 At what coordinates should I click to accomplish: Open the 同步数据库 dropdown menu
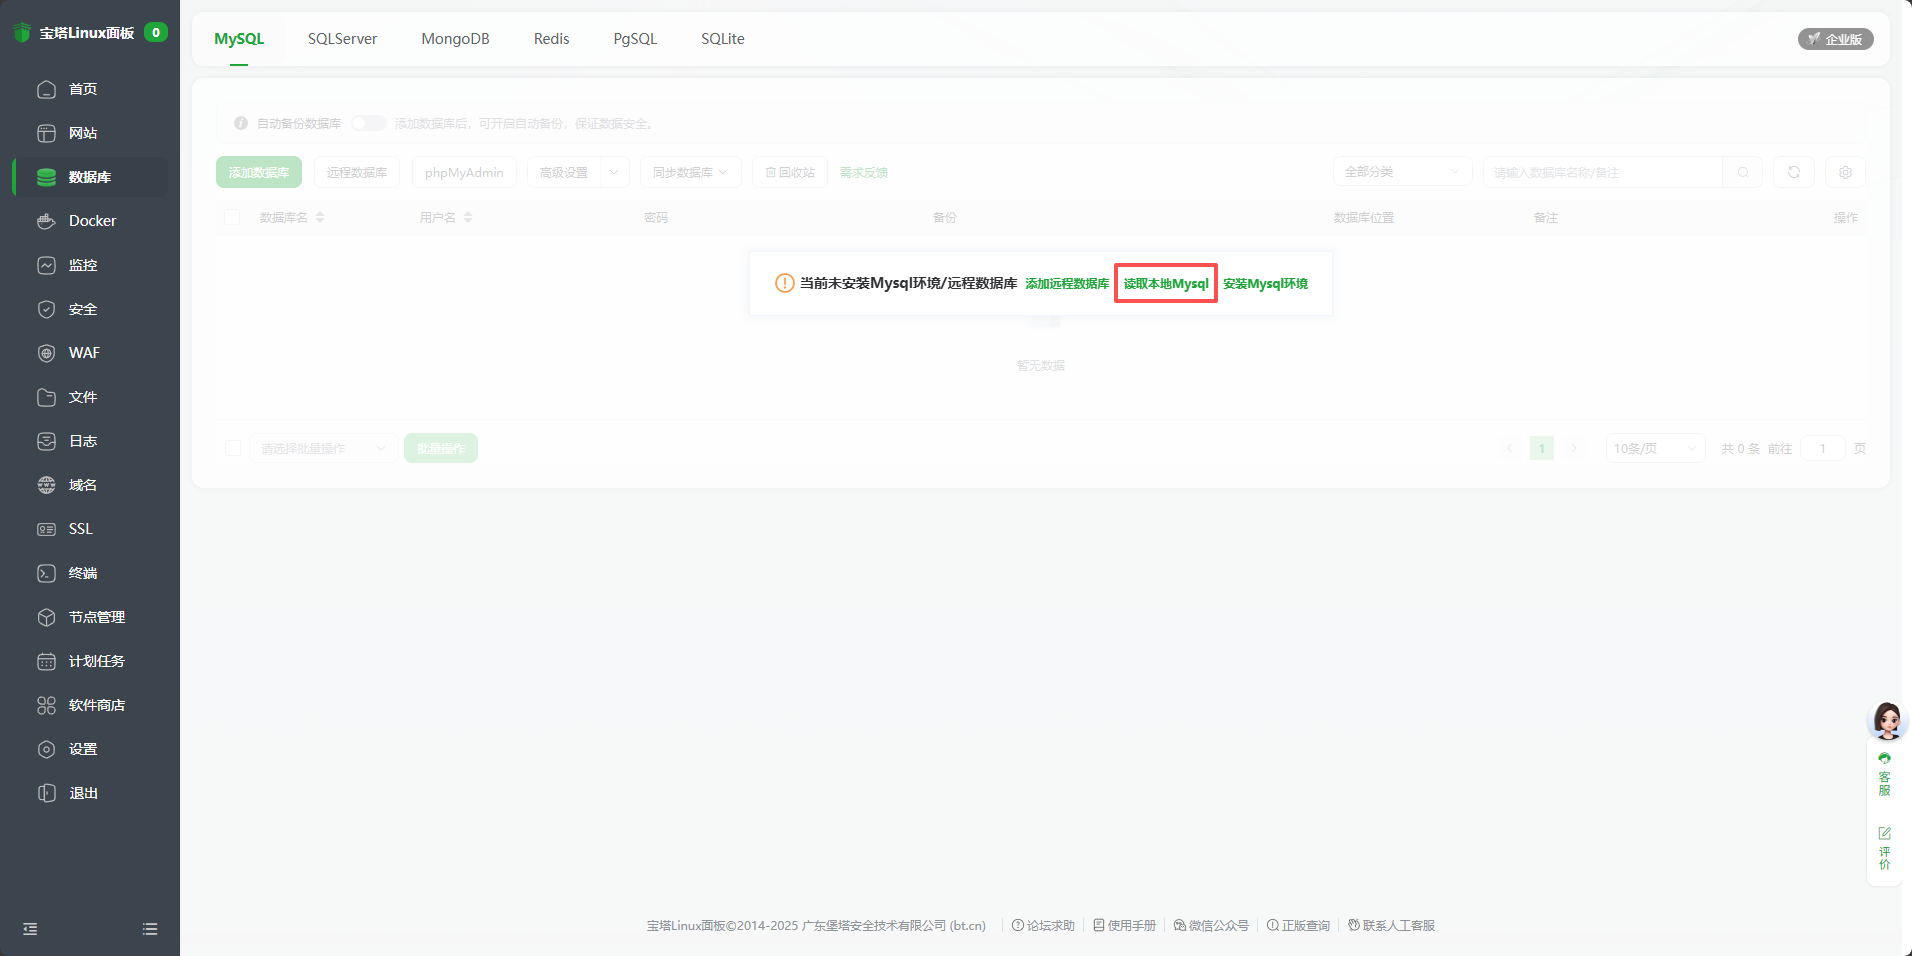690,172
